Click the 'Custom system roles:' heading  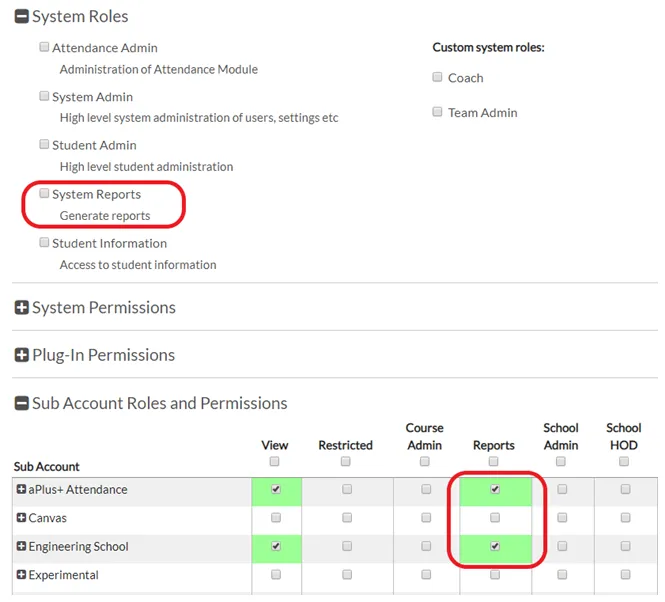[489, 48]
